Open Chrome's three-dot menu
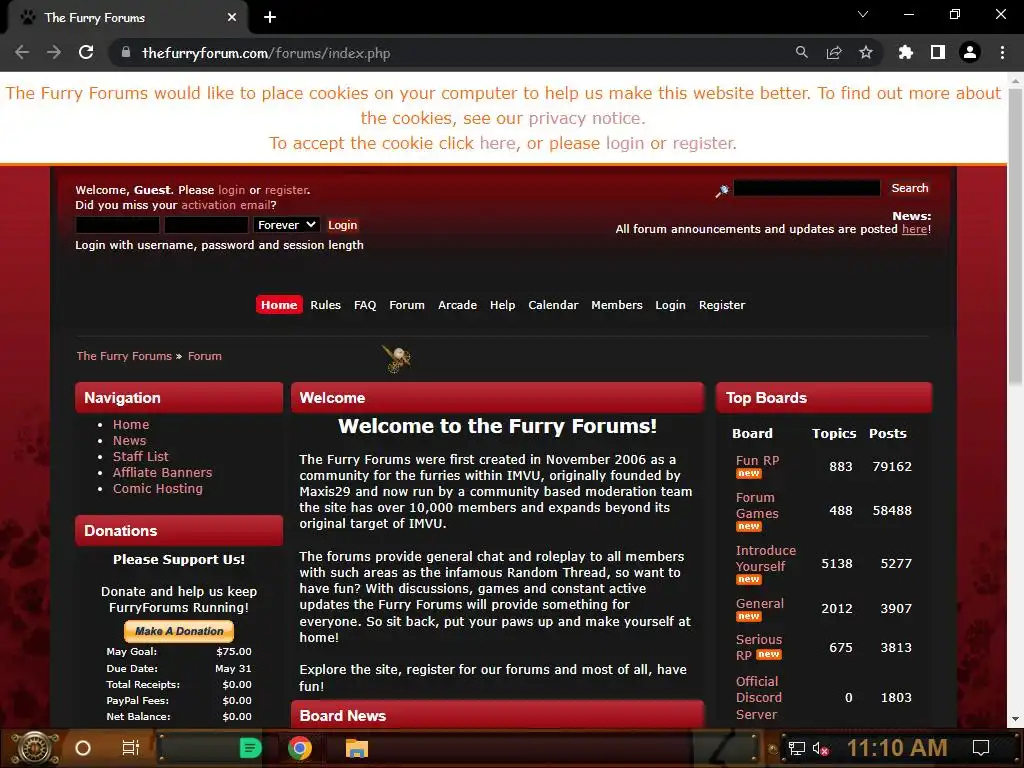The image size is (1024, 768). click(1002, 52)
